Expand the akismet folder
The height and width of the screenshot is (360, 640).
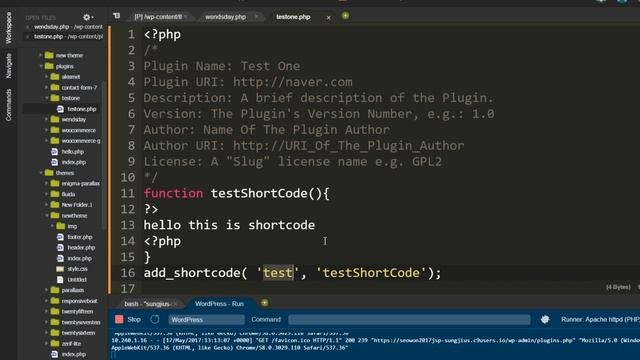point(47,76)
